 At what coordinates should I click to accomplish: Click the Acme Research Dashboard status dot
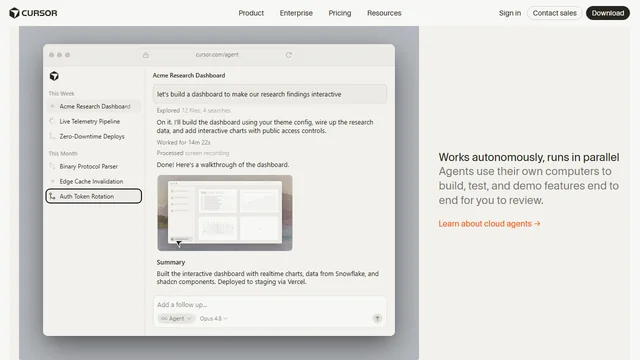pos(52,107)
